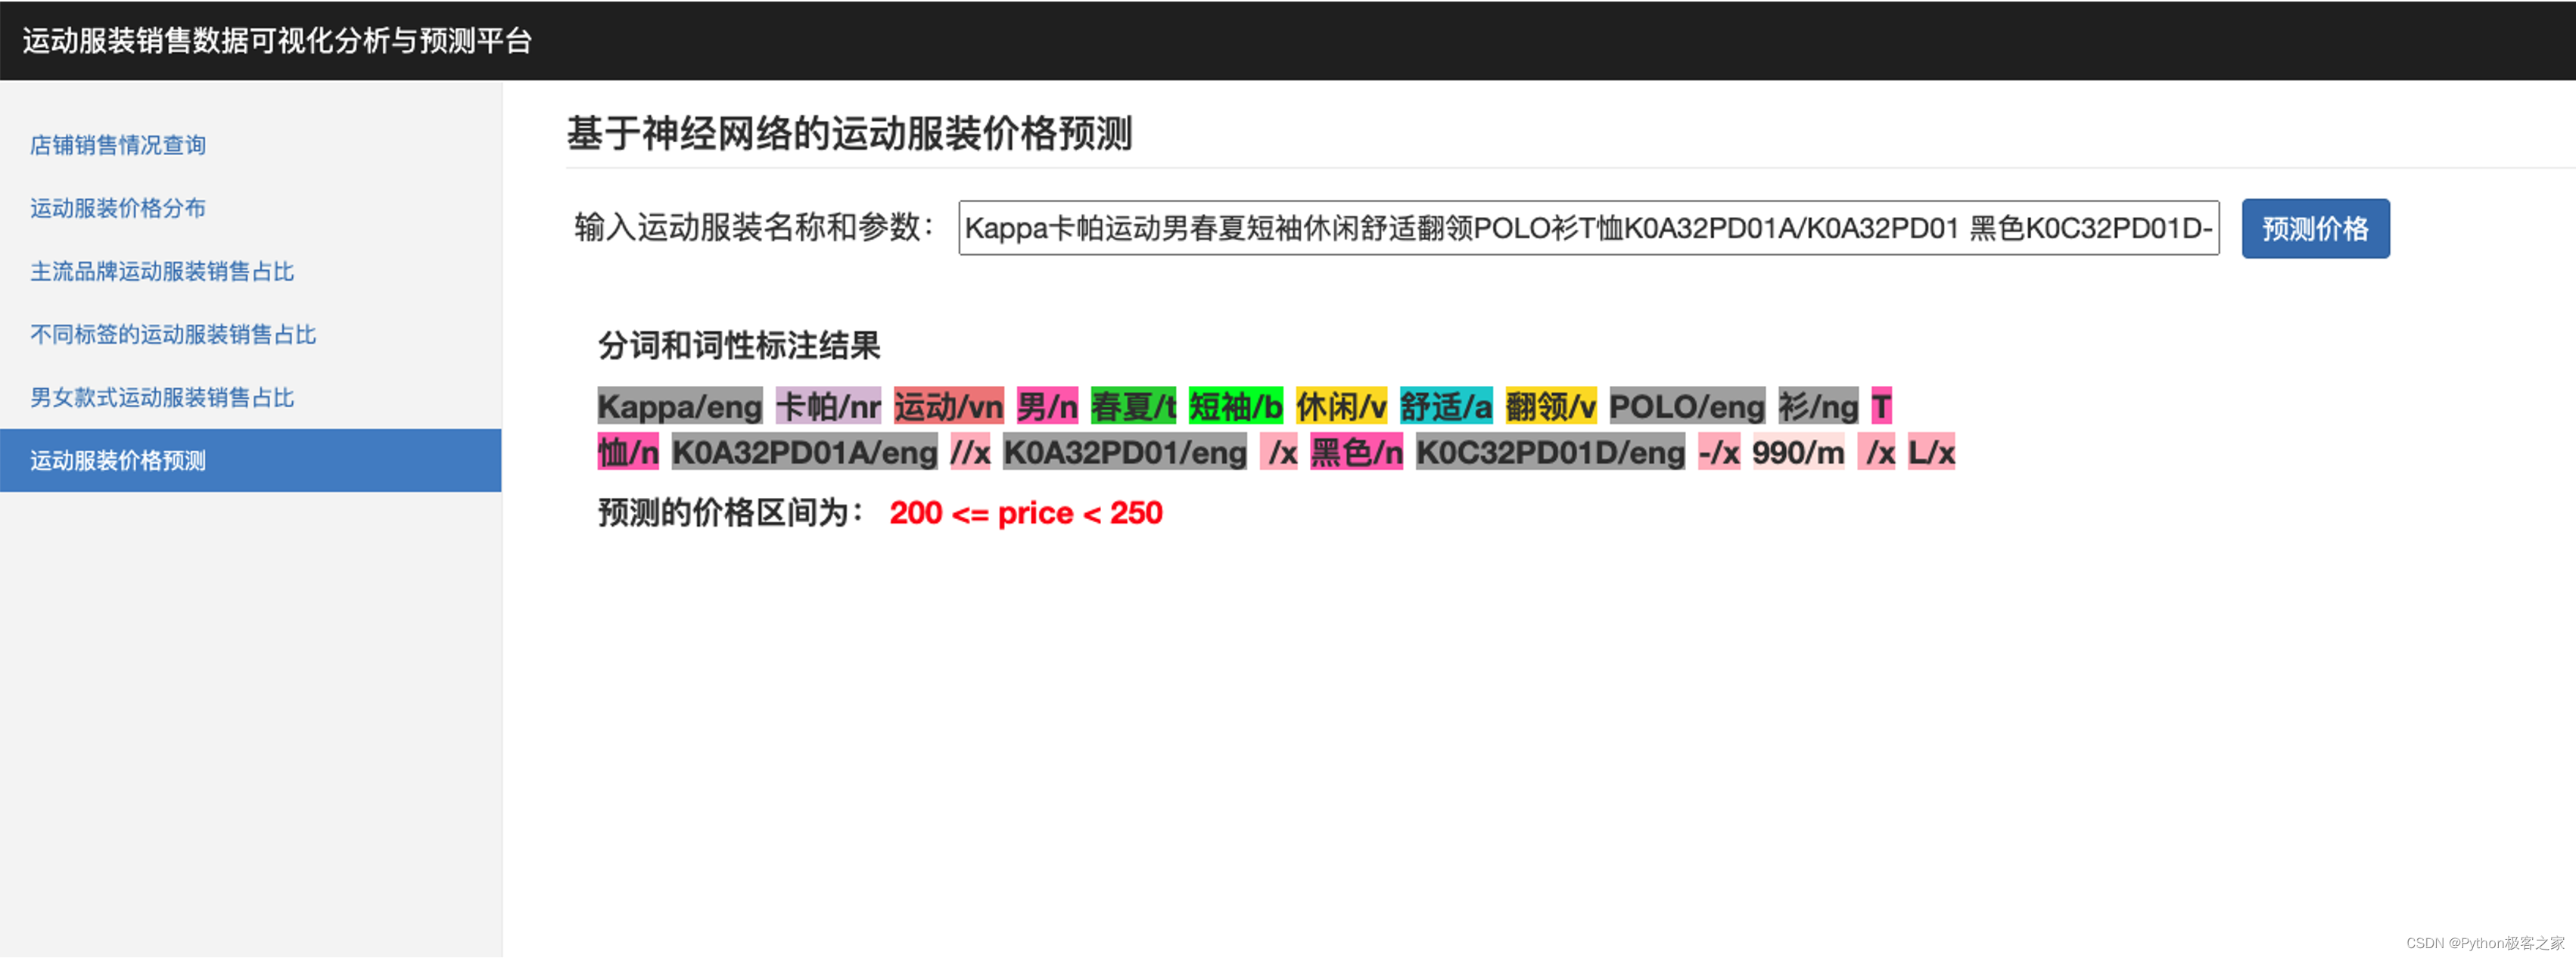
Task: Click the purple 卡帕/nr word tag
Action: tap(827, 406)
